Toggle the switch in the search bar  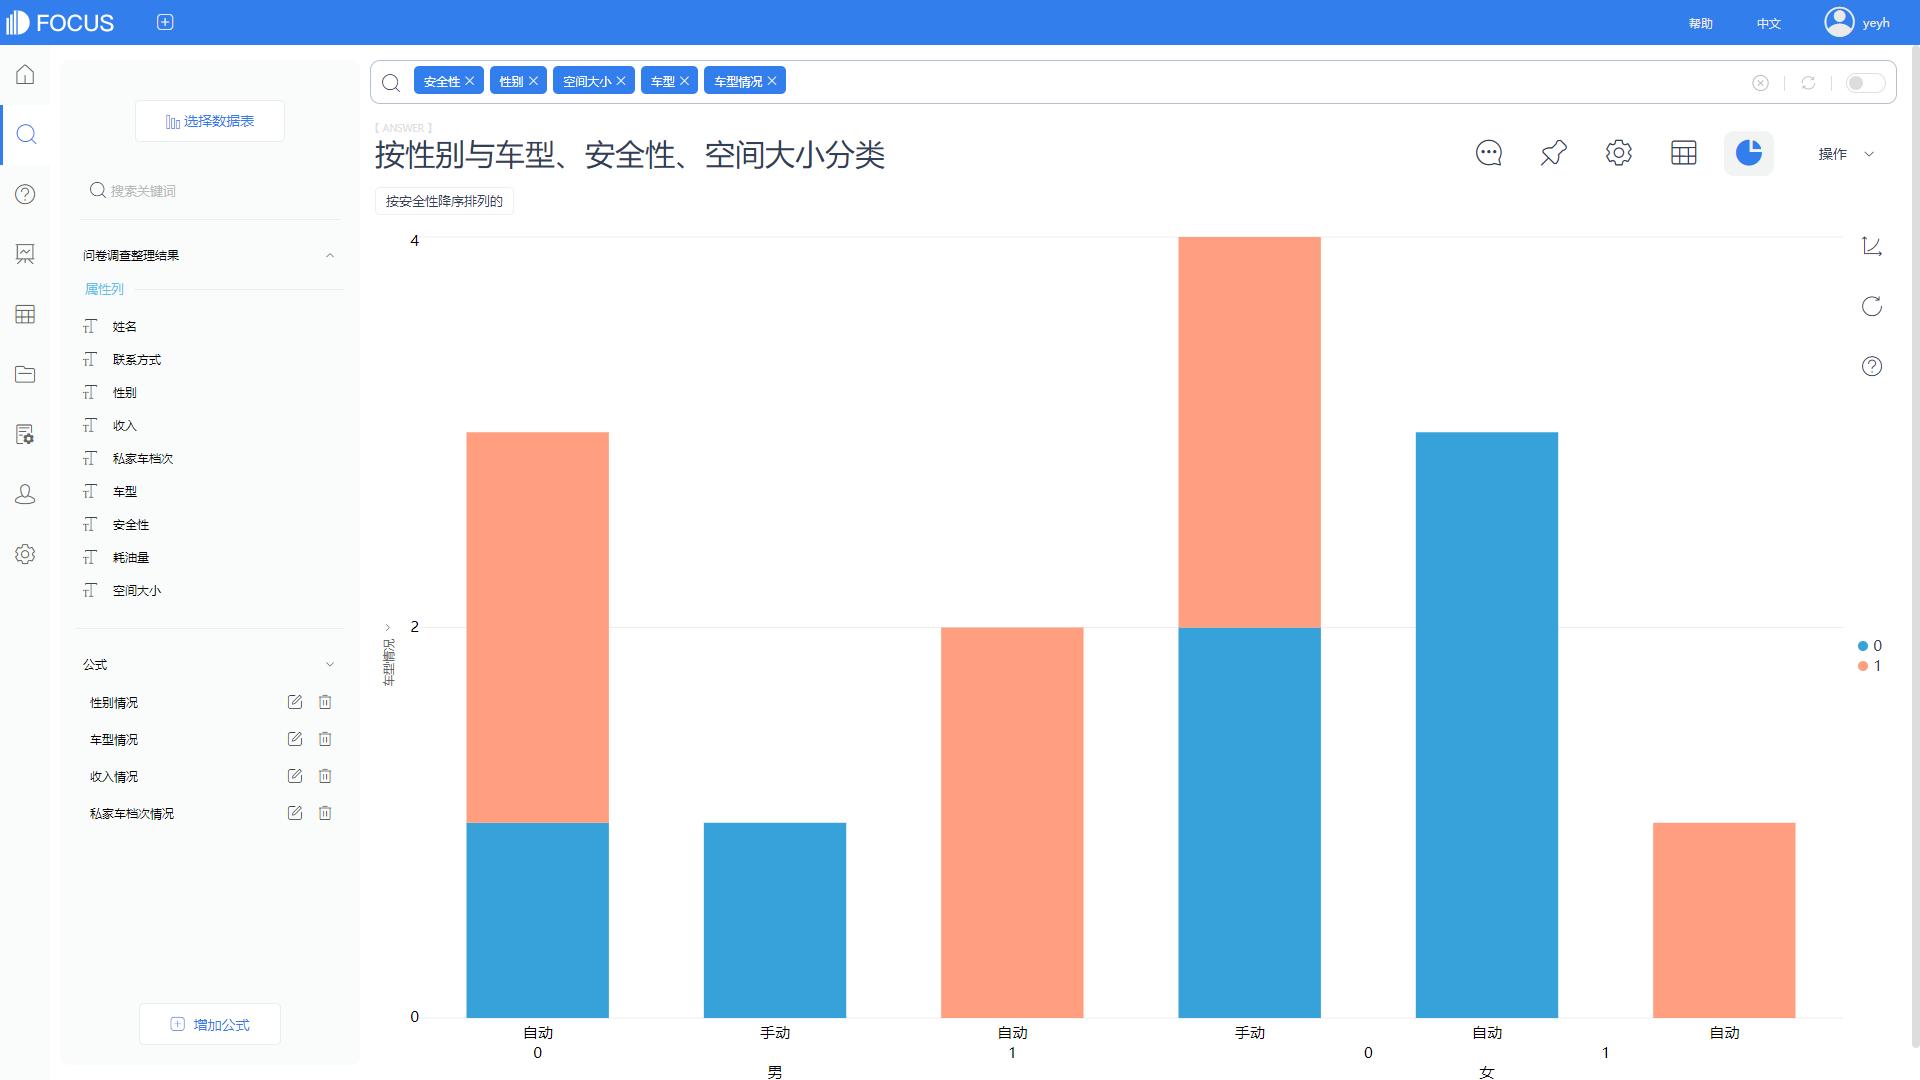pyautogui.click(x=1864, y=83)
